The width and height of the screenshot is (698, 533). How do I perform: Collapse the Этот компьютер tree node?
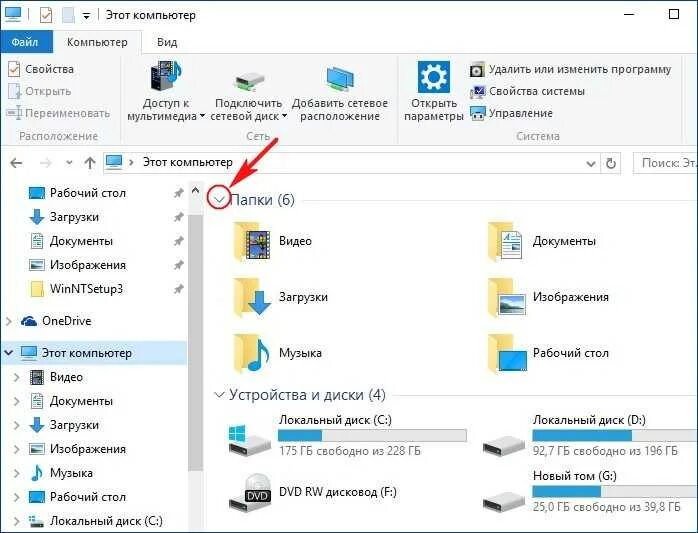8,353
